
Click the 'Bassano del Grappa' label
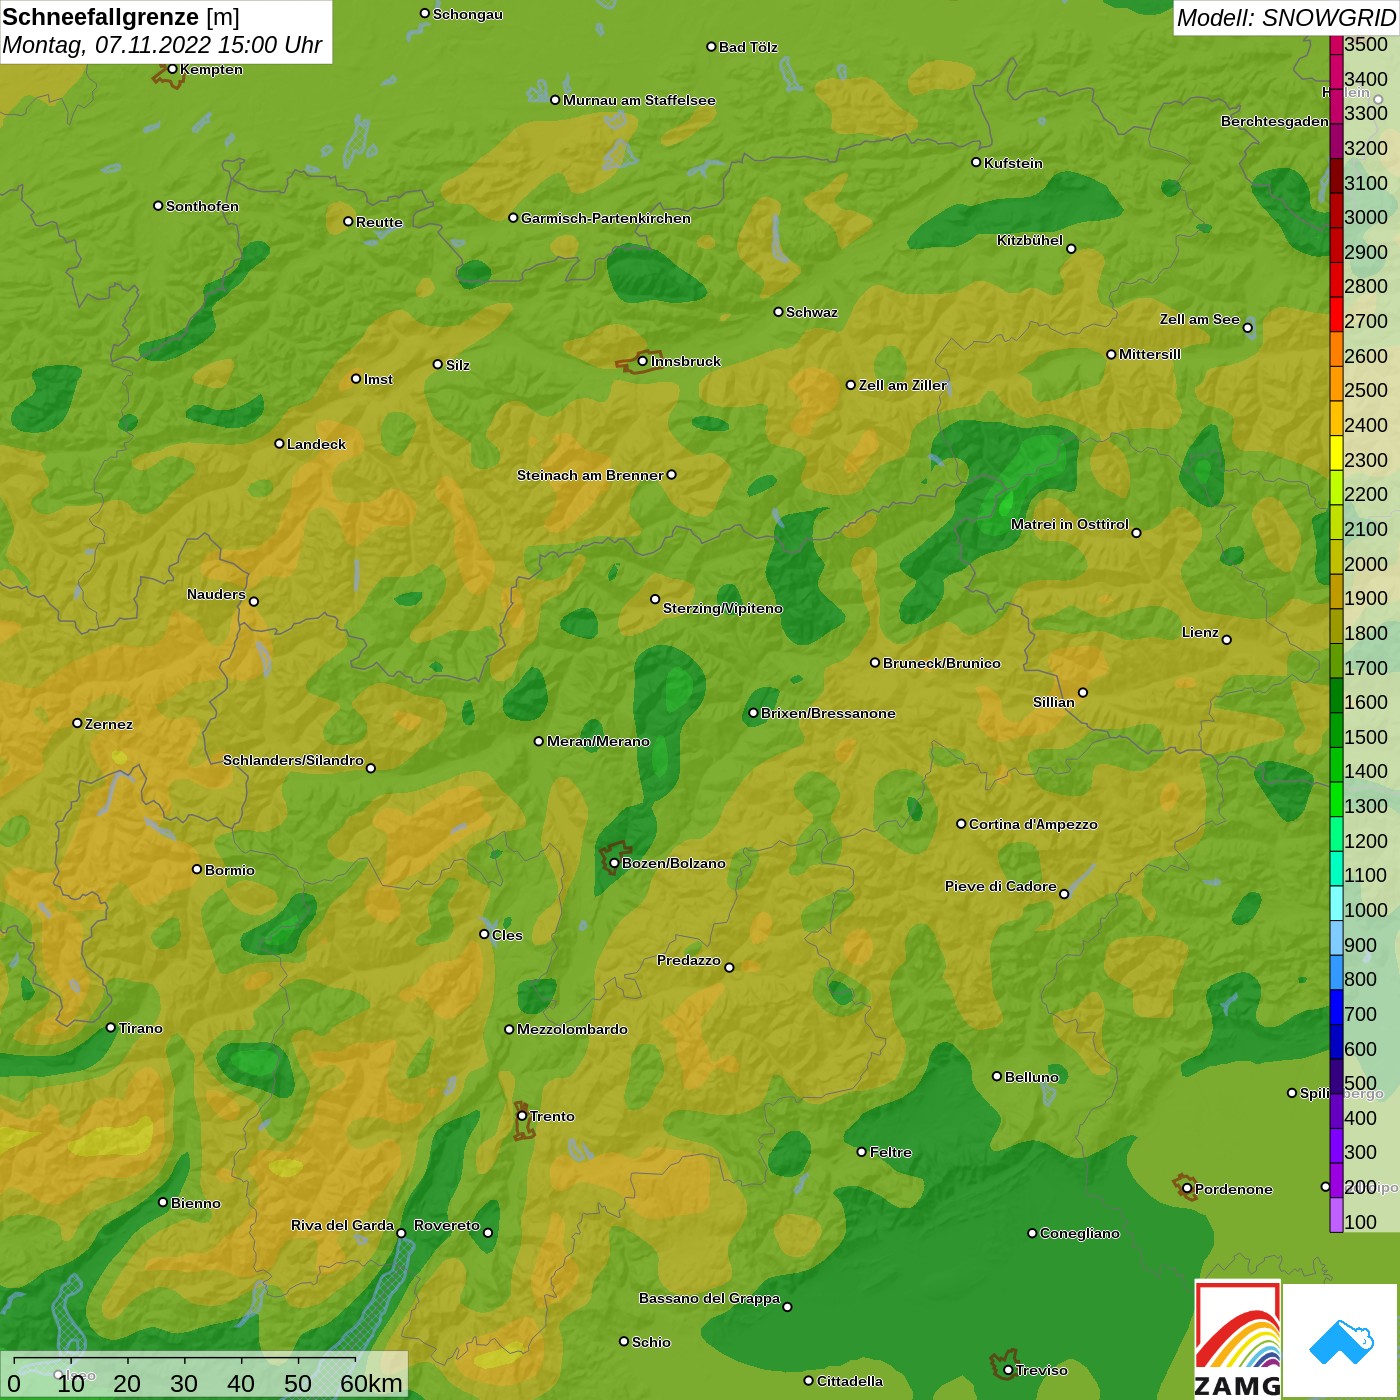click(x=709, y=1298)
